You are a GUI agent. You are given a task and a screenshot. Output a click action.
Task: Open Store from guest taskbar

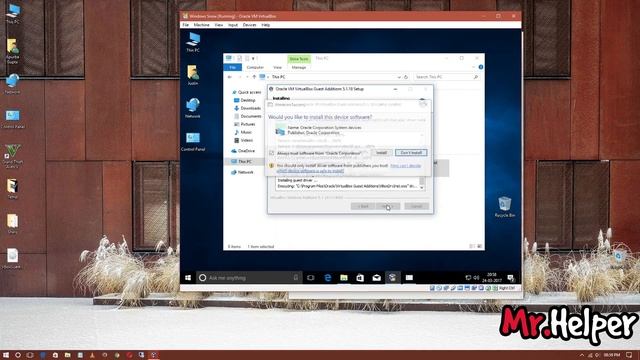click(360, 278)
